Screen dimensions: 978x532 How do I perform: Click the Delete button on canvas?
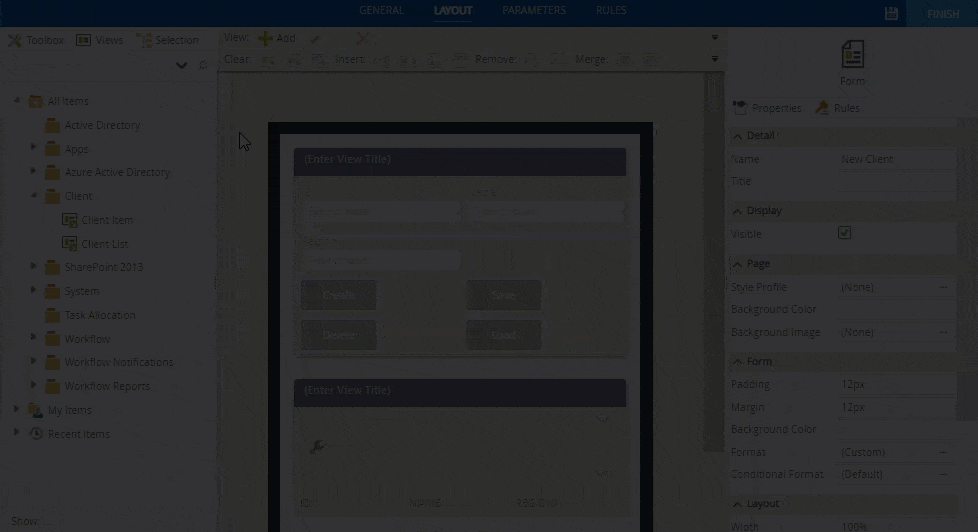click(x=339, y=335)
